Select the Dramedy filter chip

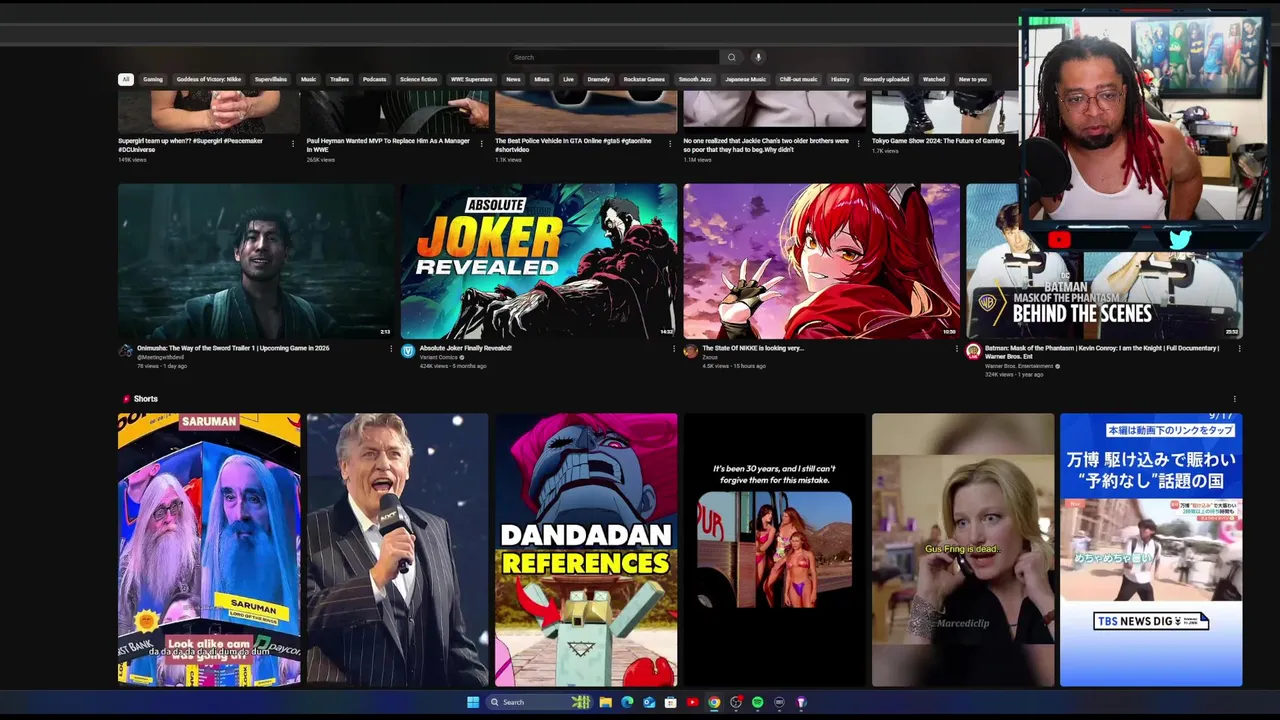tap(599, 79)
